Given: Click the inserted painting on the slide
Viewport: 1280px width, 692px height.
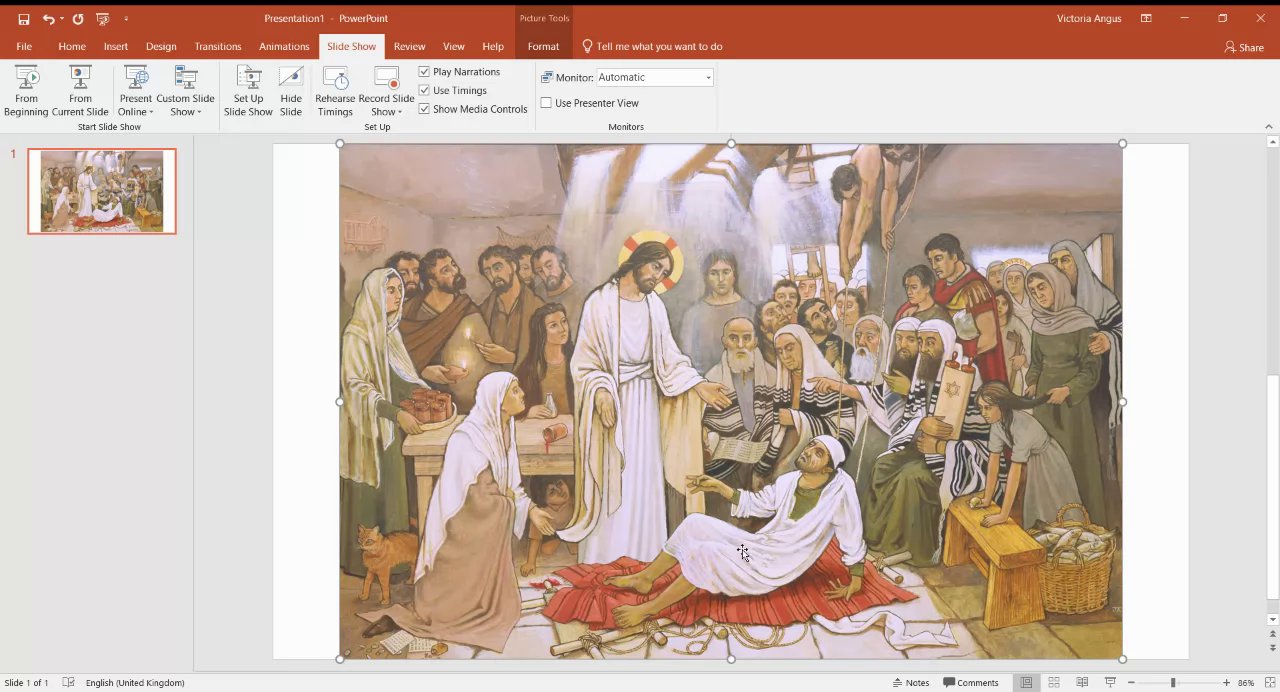Looking at the screenshot, I should pyautogui.click(x=731, y=401).
